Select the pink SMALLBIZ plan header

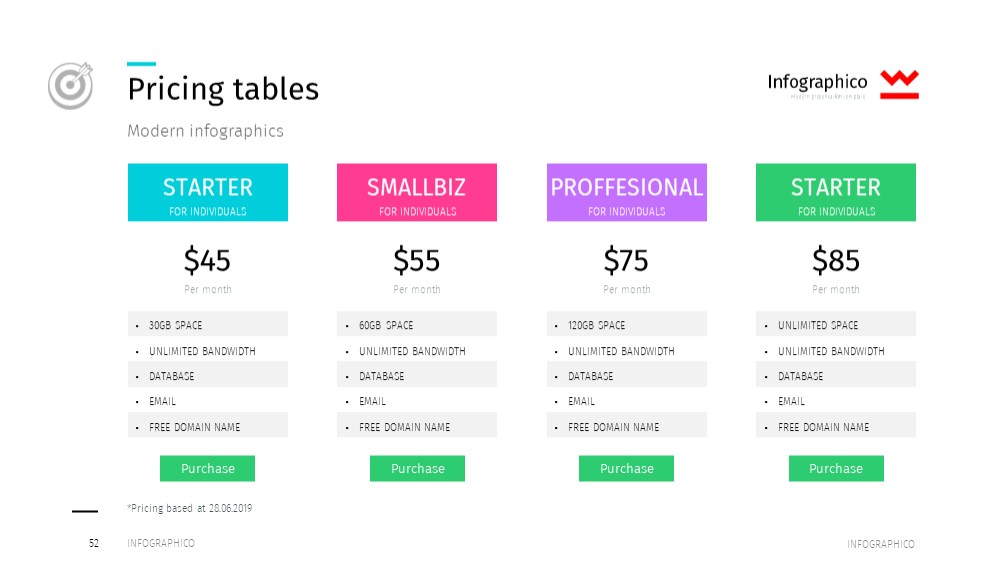[417, 193]
